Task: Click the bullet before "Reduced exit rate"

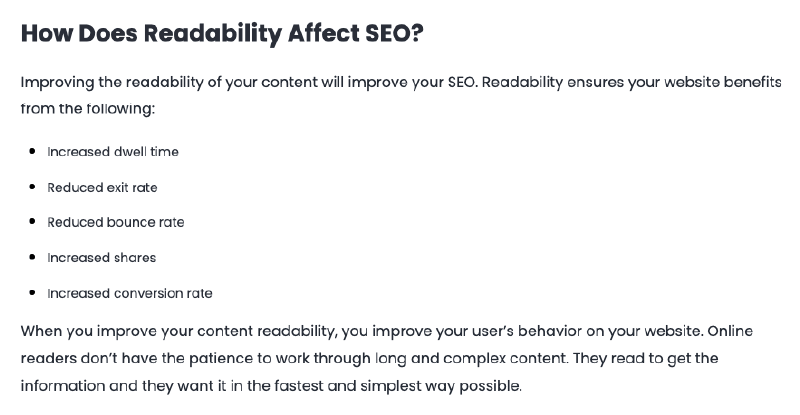Action: pos(33,187)
